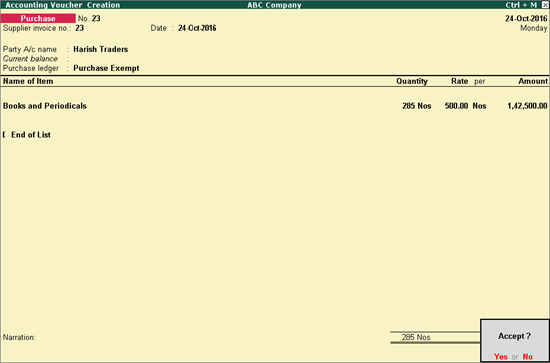Image resolution: width=550 pixels, height=363 pixels.
Task: Click the amount 1,42,500.00
Action: (x=527, y=106)
